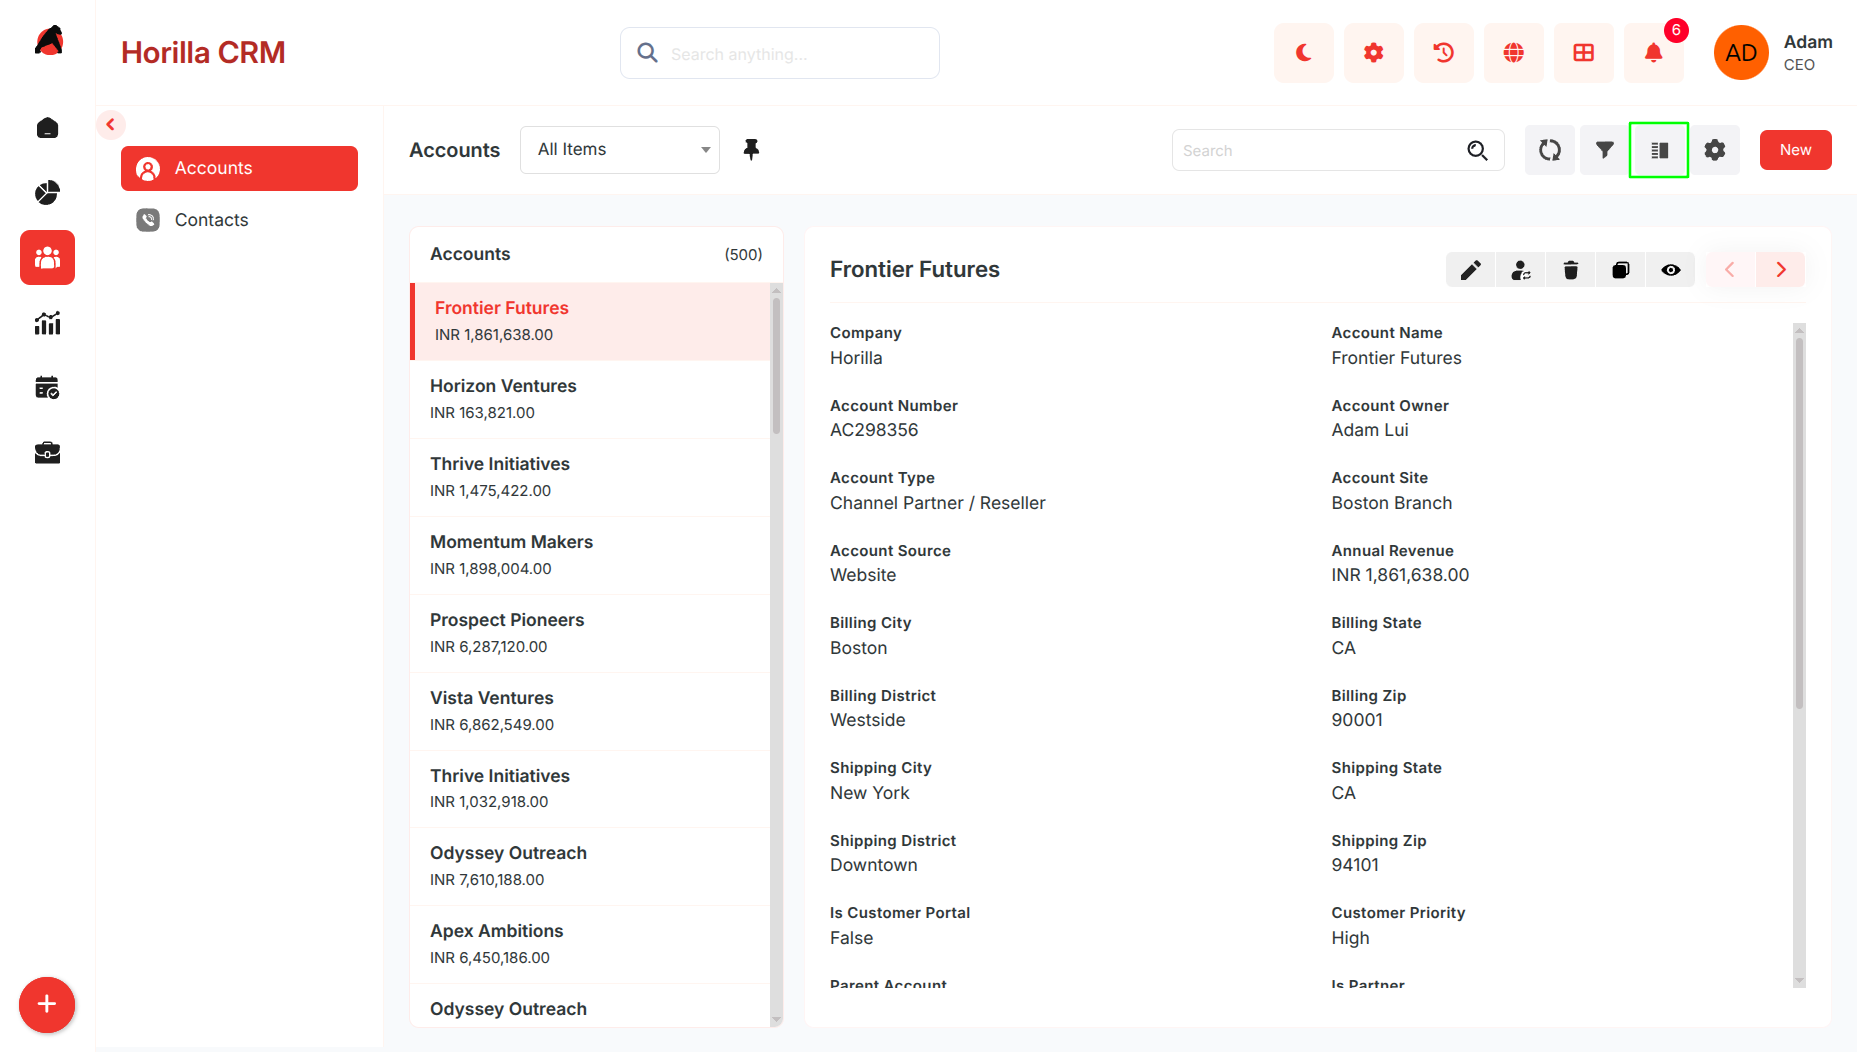The width and height of the screenshot is (1857, 1052).
Task: Toggle split view layout icon
Action: [1659, 150]
